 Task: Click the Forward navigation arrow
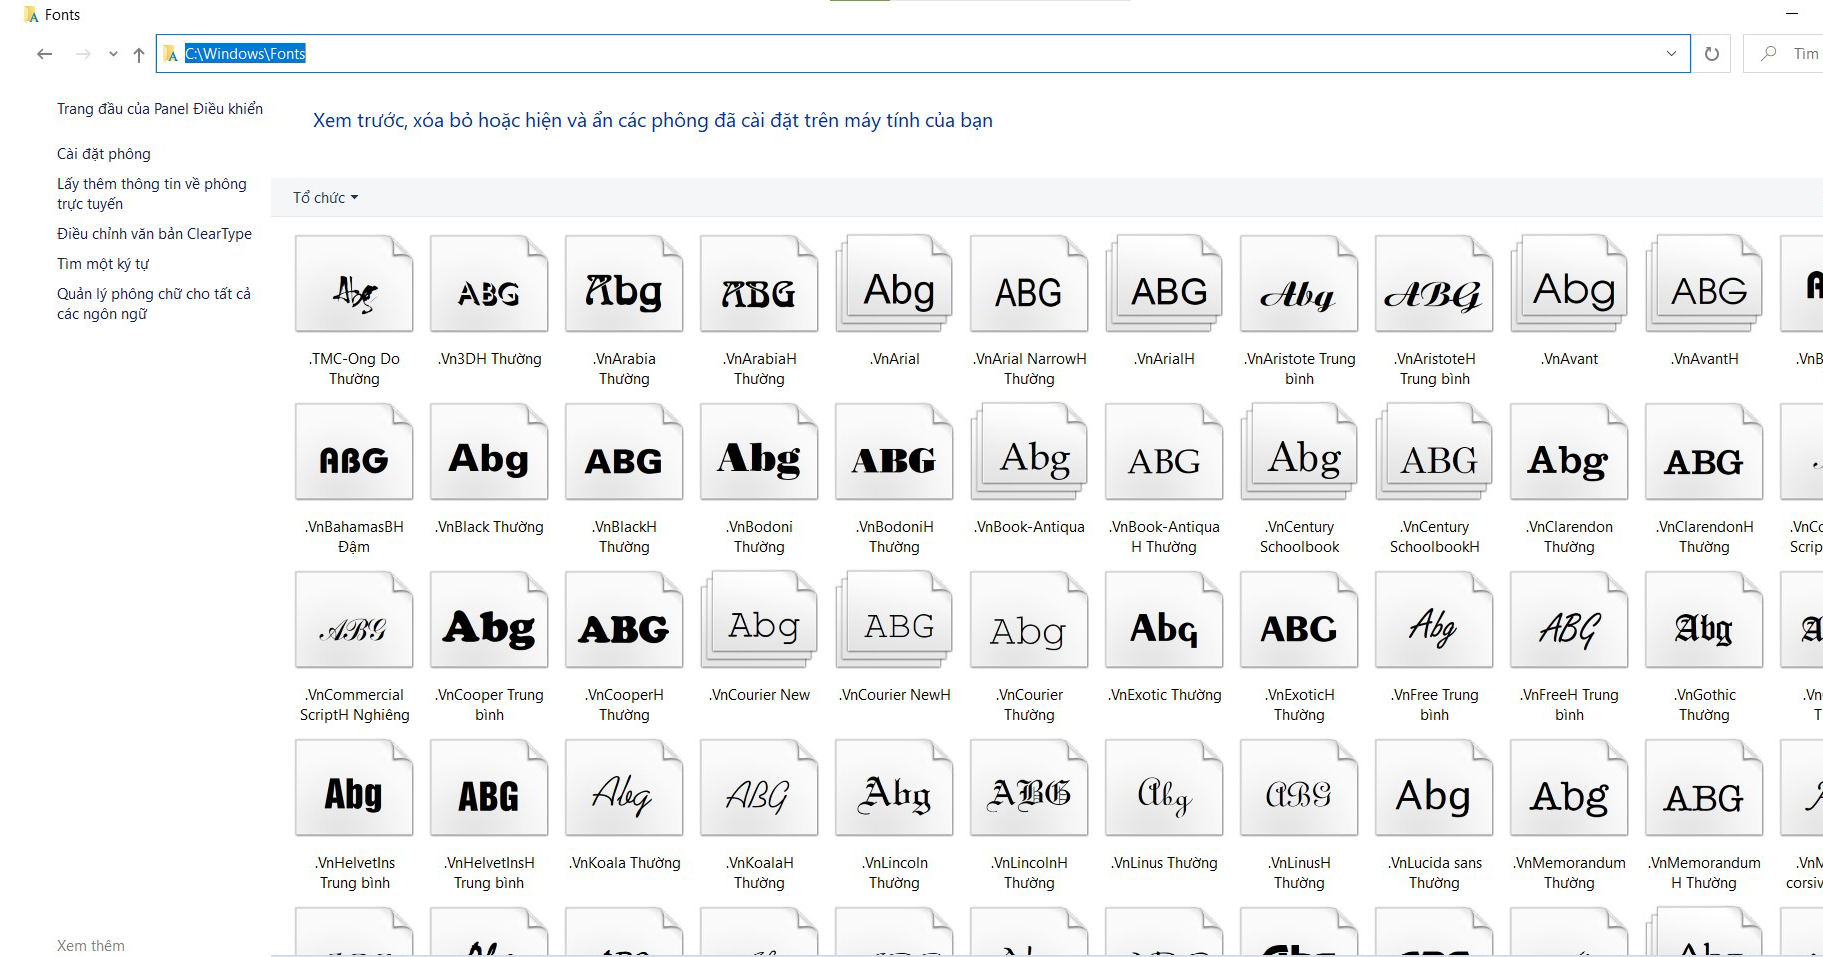click(83, 54)
